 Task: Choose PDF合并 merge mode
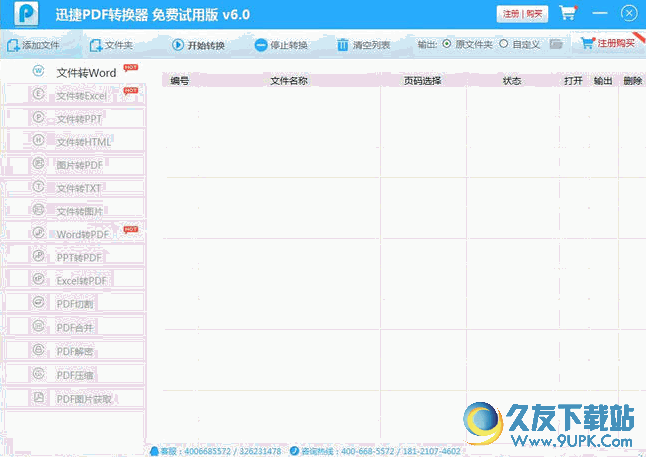pos(74,327)
